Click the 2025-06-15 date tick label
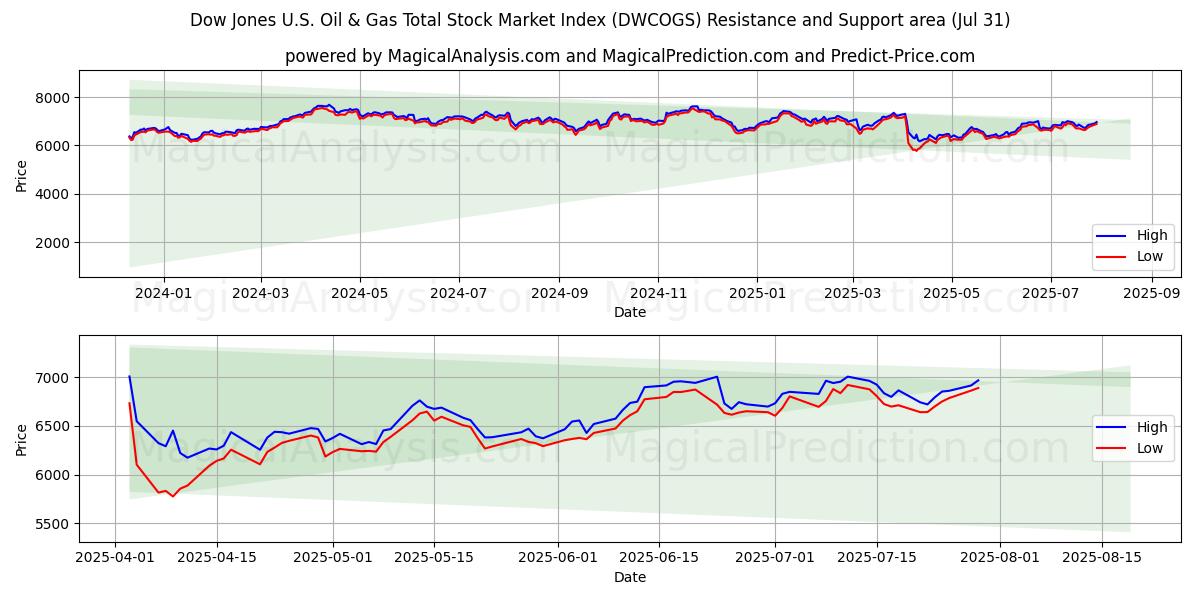 pyautogui.click(x=659, y=558)
